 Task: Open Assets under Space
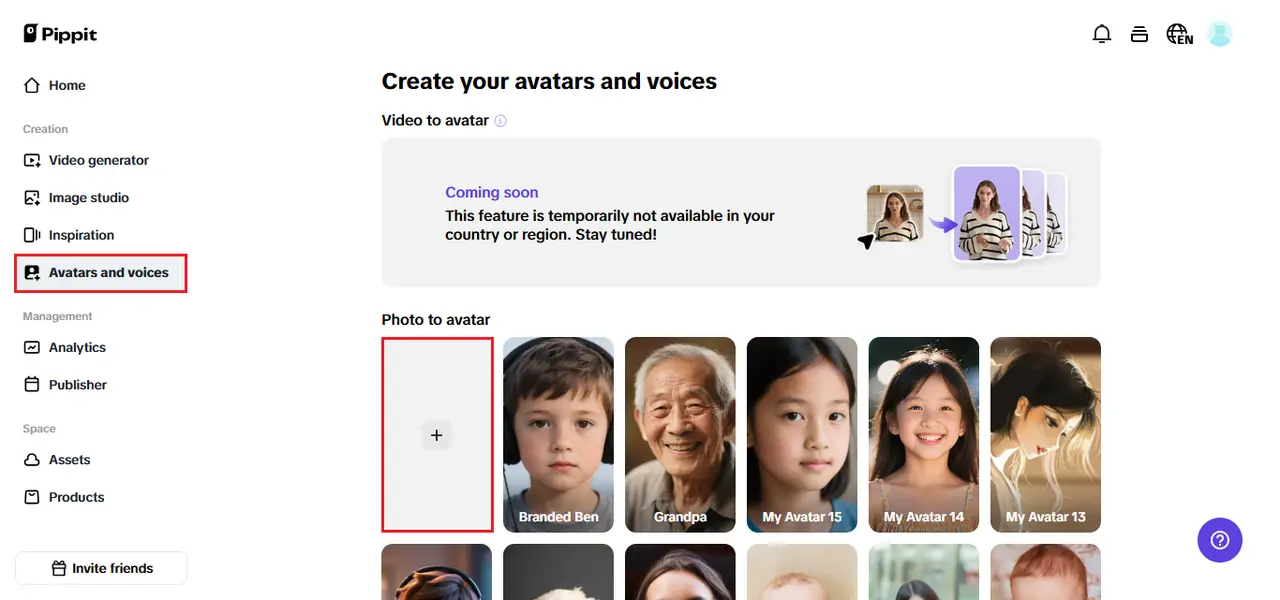[x=69, y=460]
